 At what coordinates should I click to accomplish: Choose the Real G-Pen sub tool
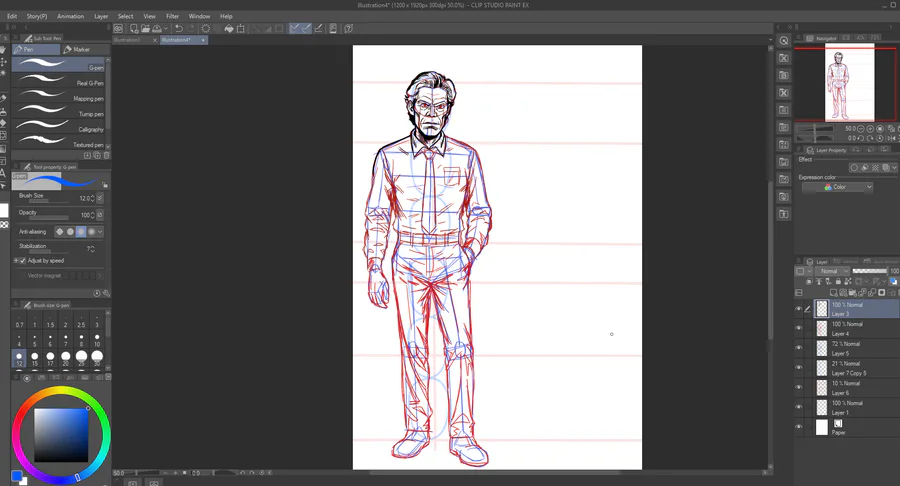[59, 79]
